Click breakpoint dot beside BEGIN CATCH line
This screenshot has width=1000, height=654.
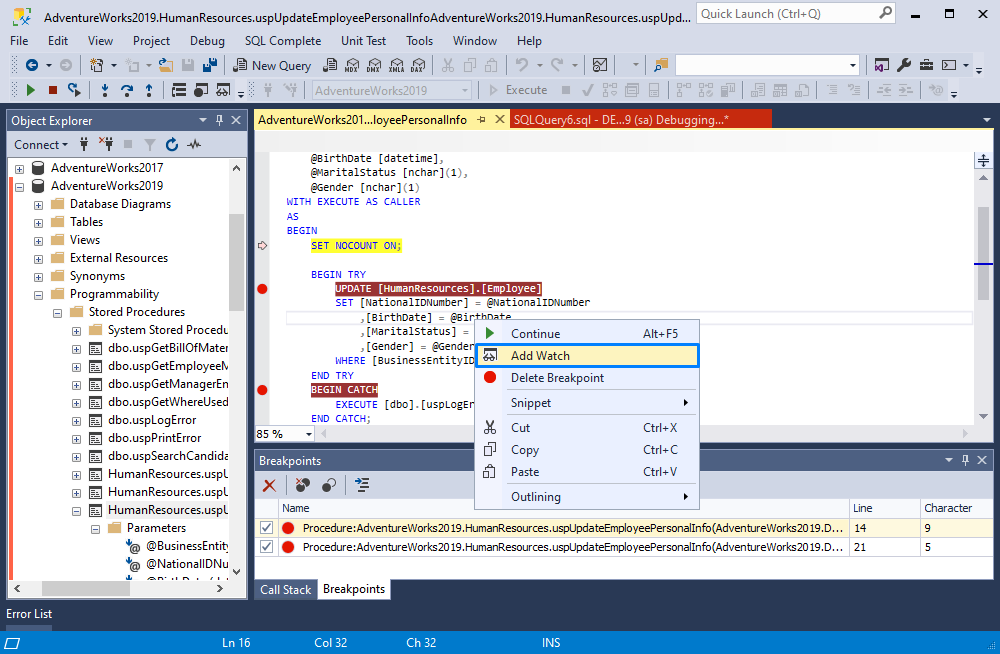[262, 390]
